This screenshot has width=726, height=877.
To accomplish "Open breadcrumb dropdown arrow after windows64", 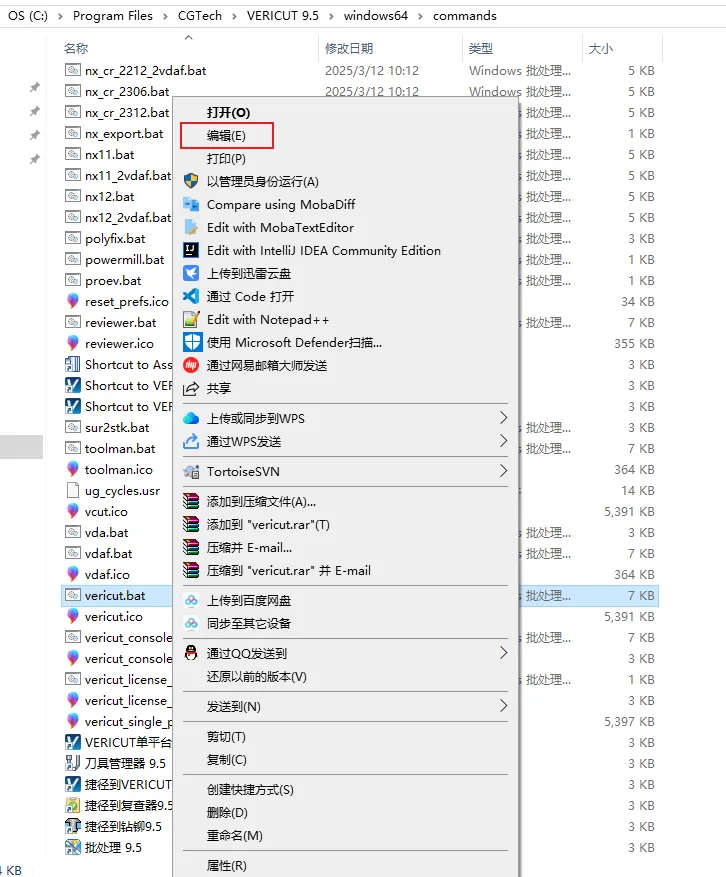I will point(420,16).
